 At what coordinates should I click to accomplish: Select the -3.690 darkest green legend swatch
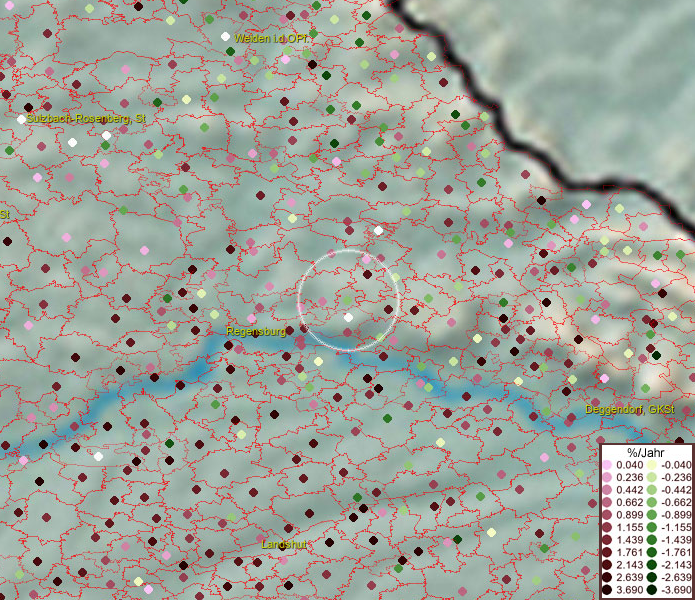tap(651, 590)
